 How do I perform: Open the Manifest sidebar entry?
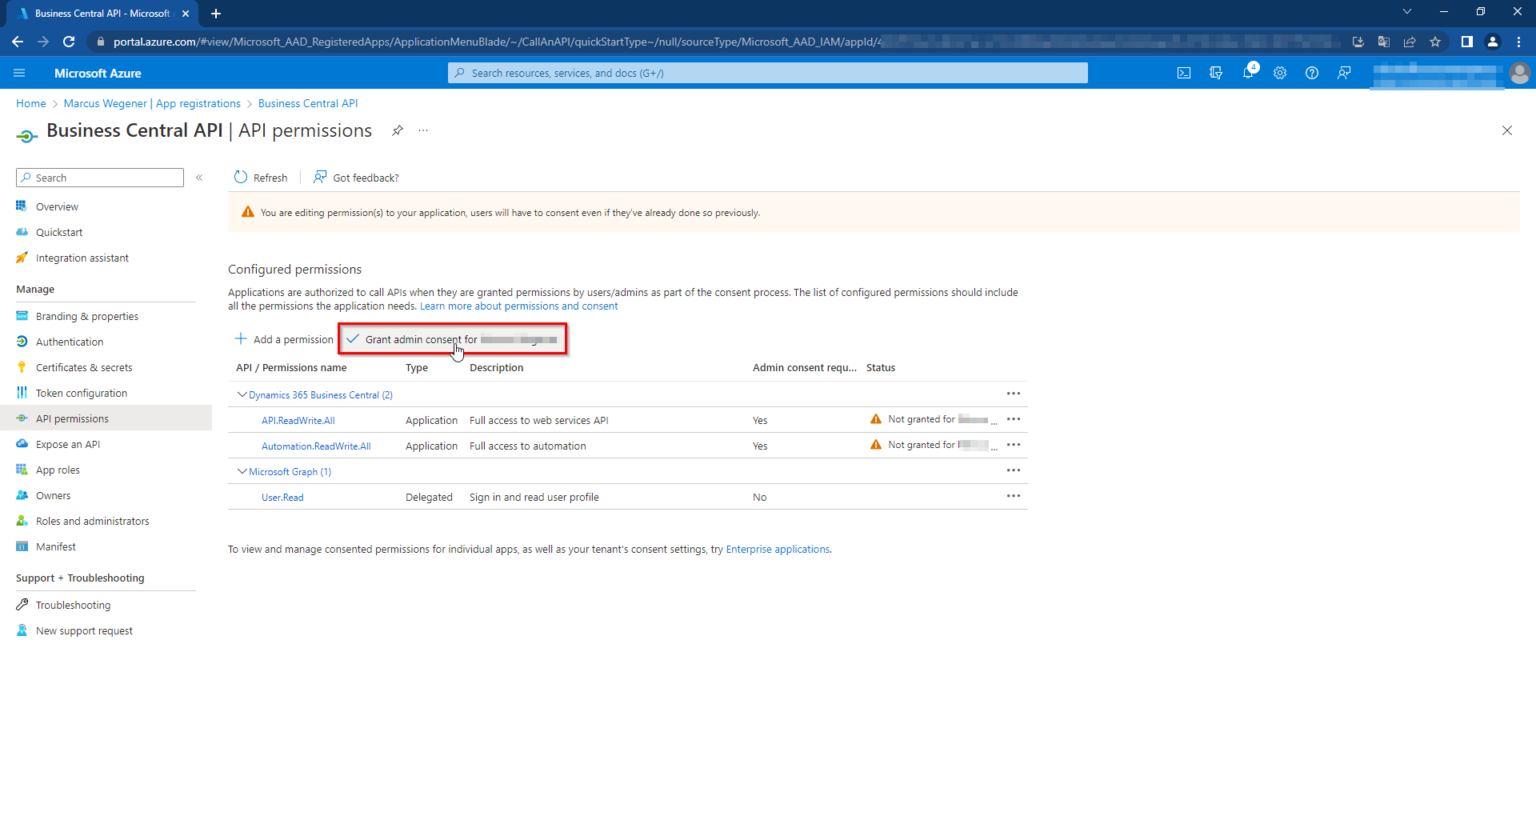[x=55, y=546]
